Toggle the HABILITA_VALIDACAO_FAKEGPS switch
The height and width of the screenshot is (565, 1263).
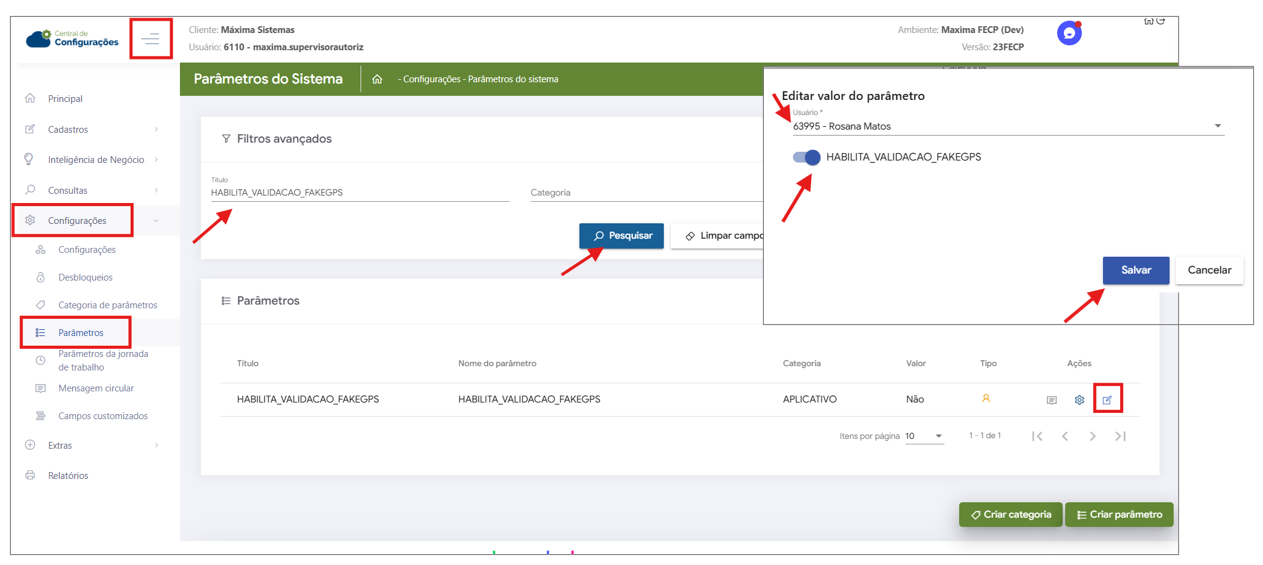pos(806,157)
